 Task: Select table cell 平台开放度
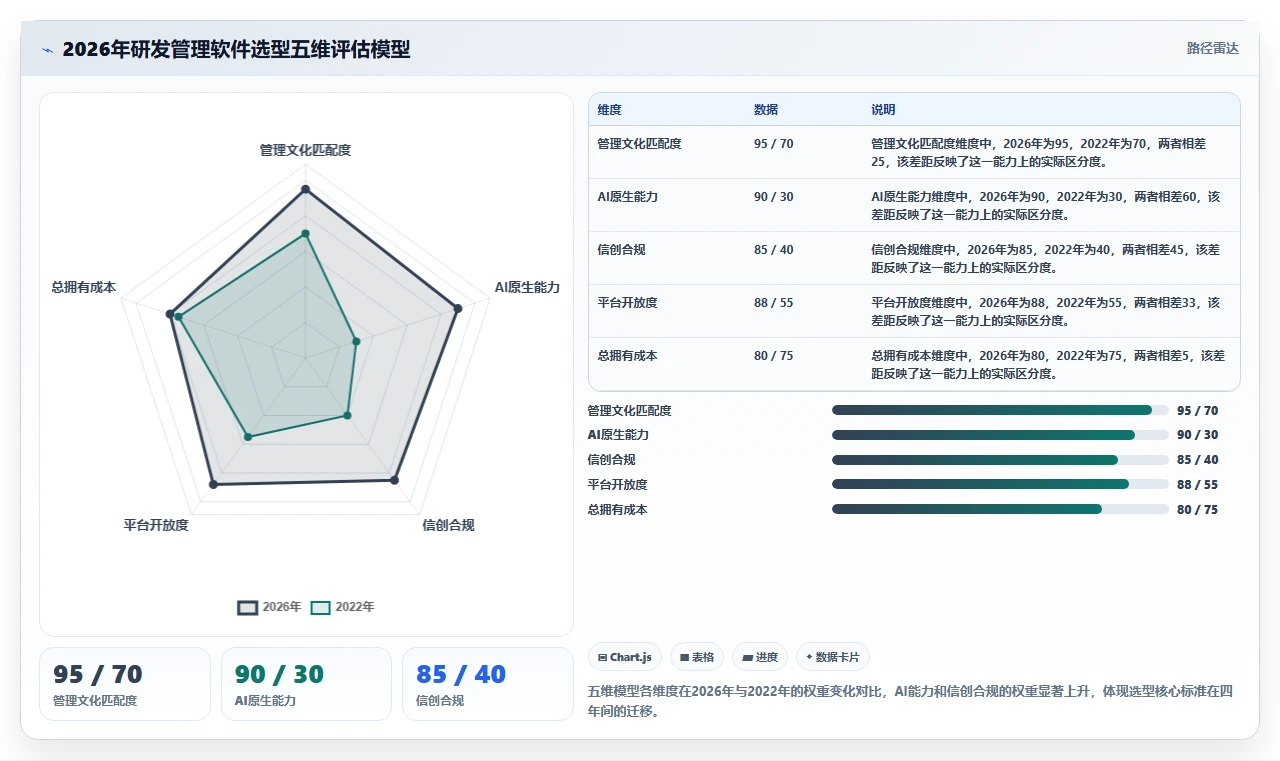(628, 303)
